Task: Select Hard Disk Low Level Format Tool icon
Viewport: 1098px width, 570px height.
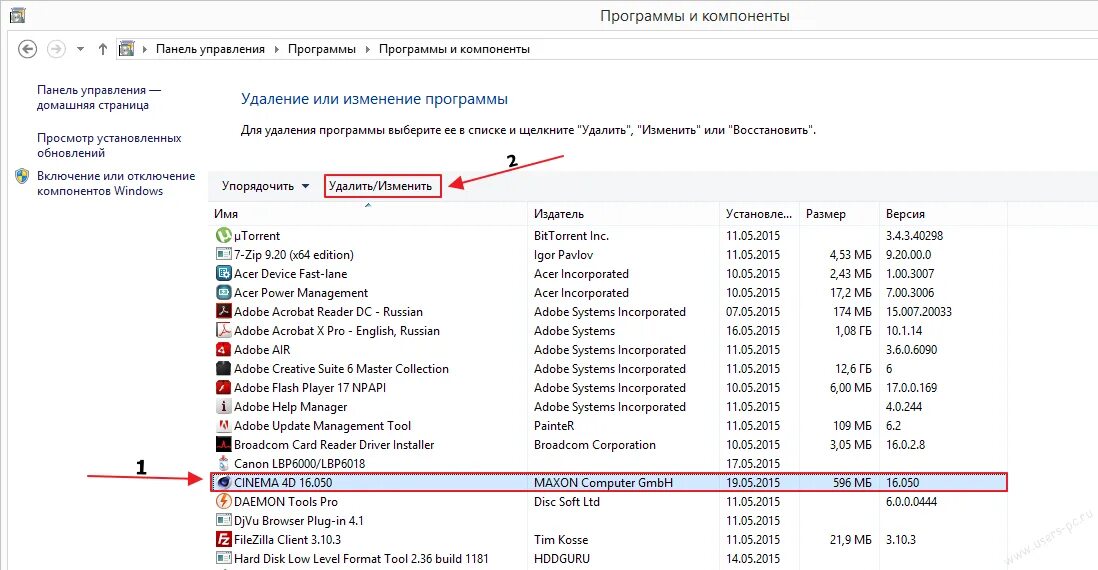Action: [223, 558]
